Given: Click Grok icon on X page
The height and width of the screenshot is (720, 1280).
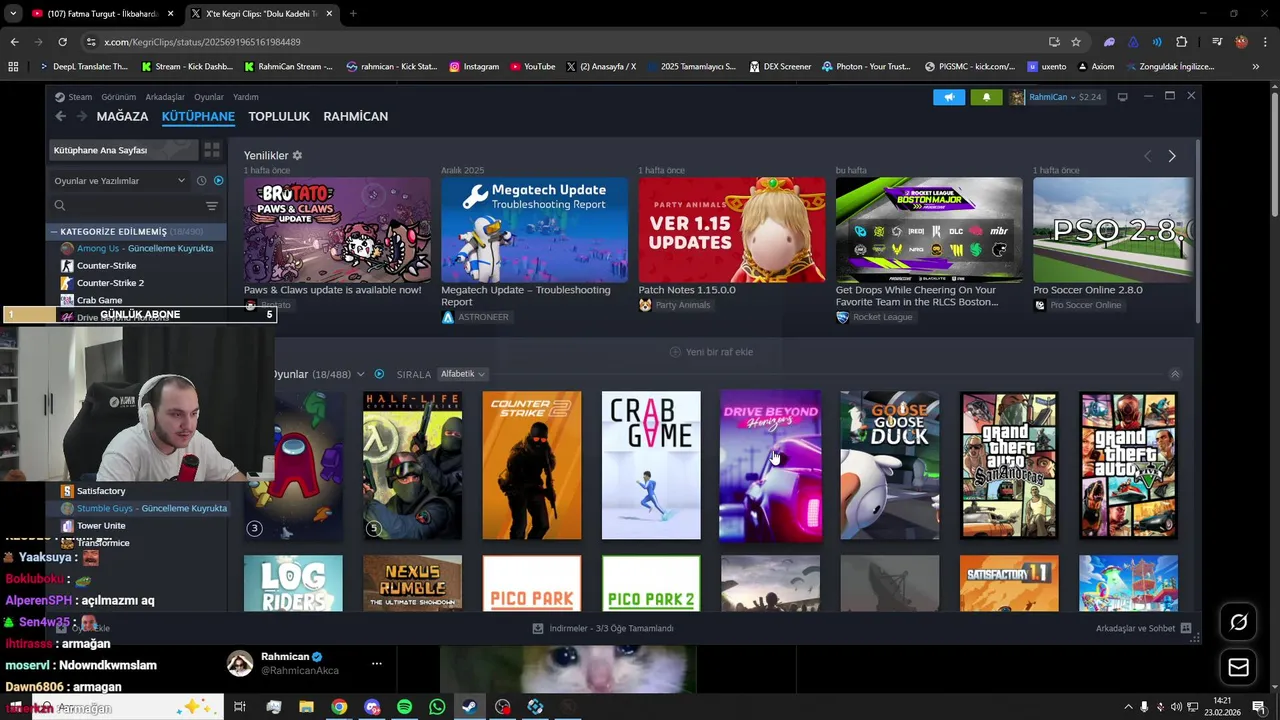Looking at the screenshot, I should (x=1238, y=622).
